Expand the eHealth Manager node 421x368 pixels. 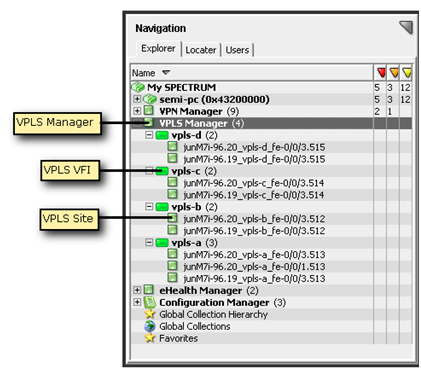(137, 290)
